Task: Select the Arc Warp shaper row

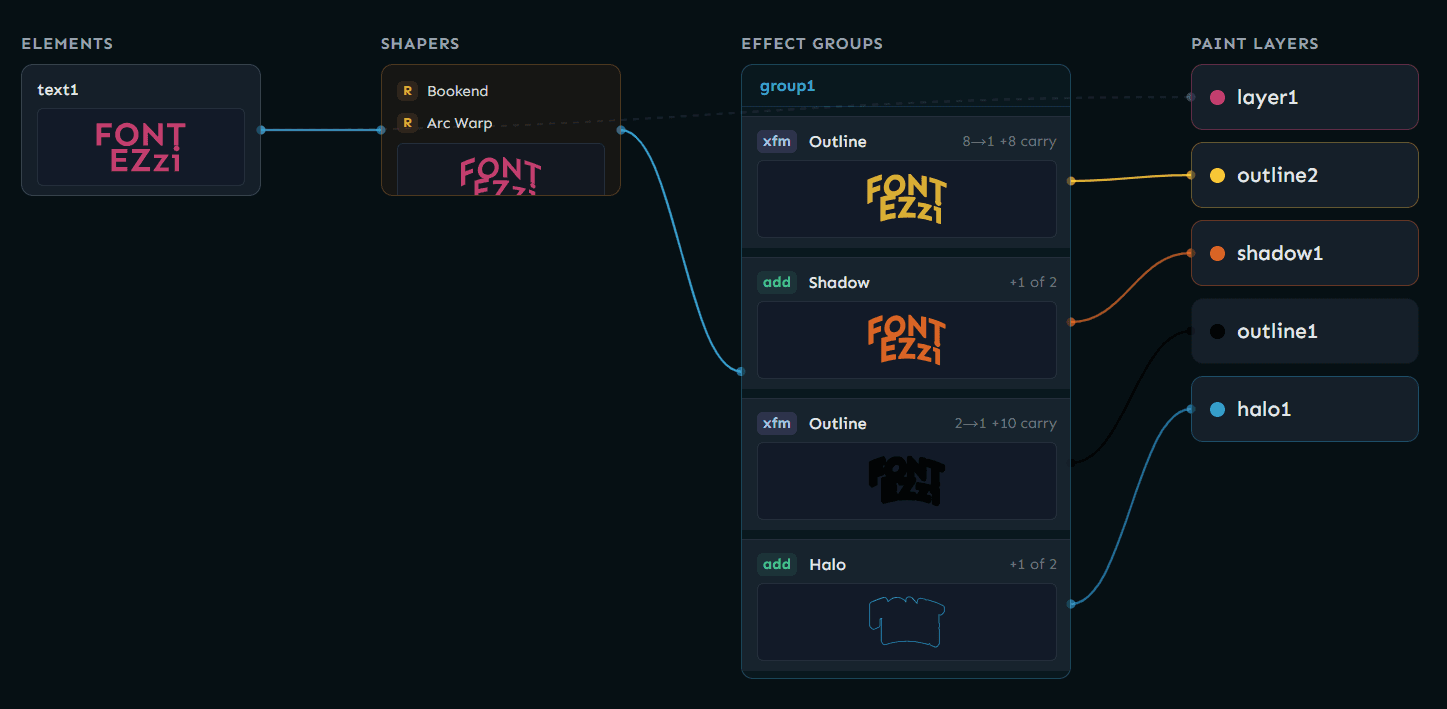Action: (501, 123)
